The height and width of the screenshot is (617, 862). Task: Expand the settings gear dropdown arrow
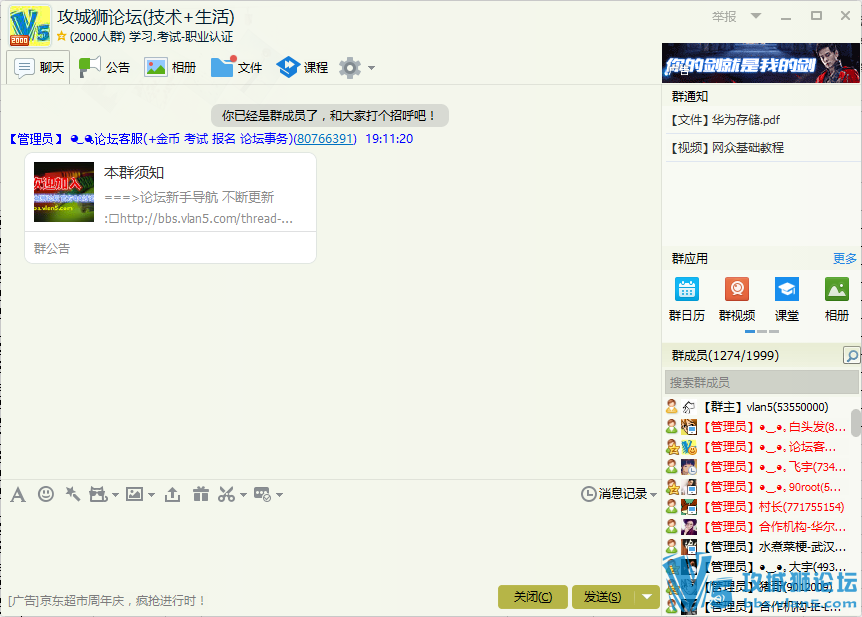point(372,68)
